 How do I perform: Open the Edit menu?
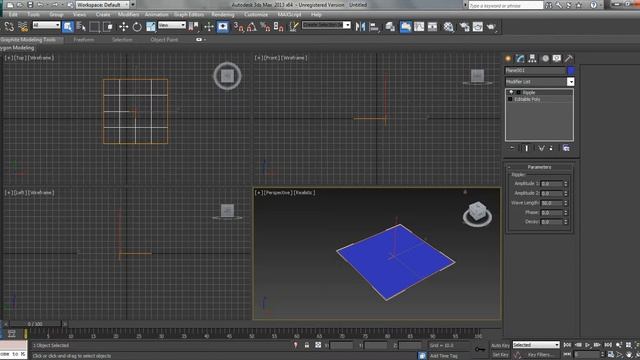(x=13, y=15)
